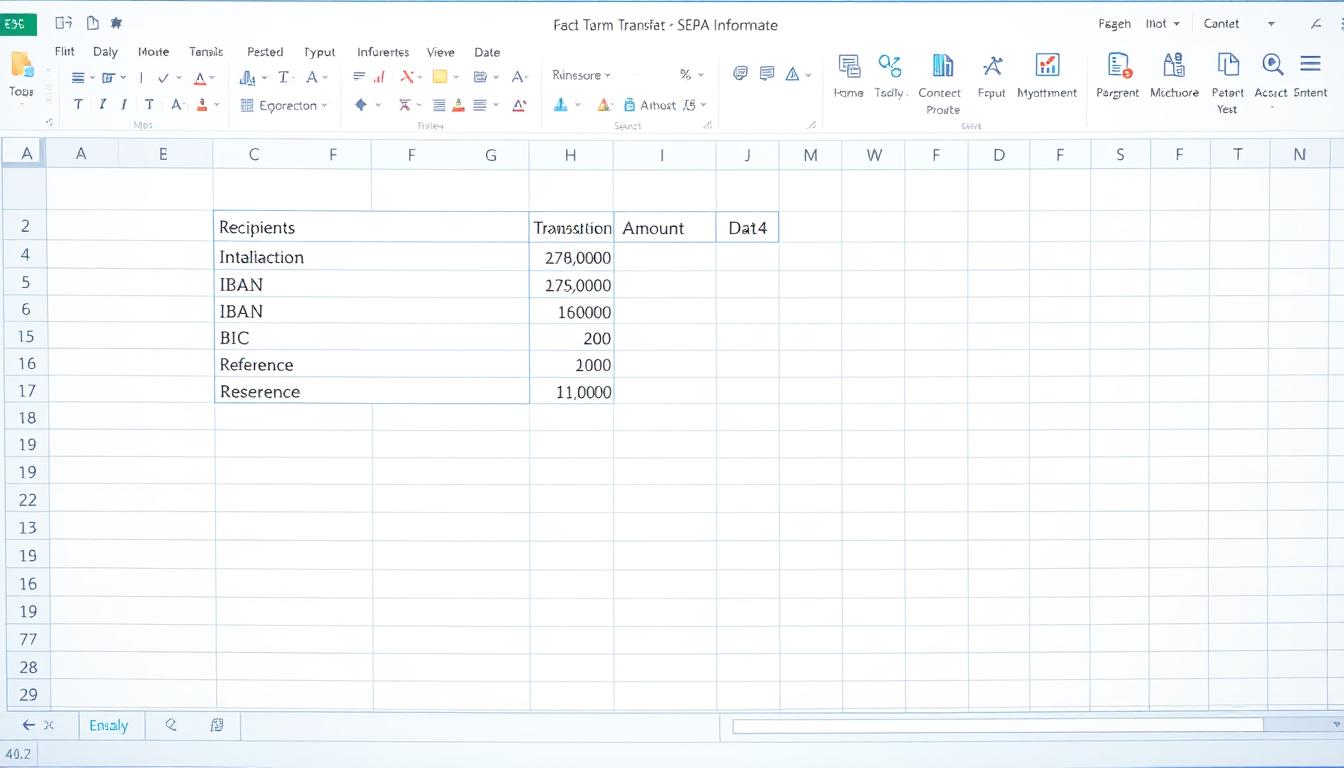Click the IBAN cell in row 5
The image size is (1344, 768).
click(371, 284)
